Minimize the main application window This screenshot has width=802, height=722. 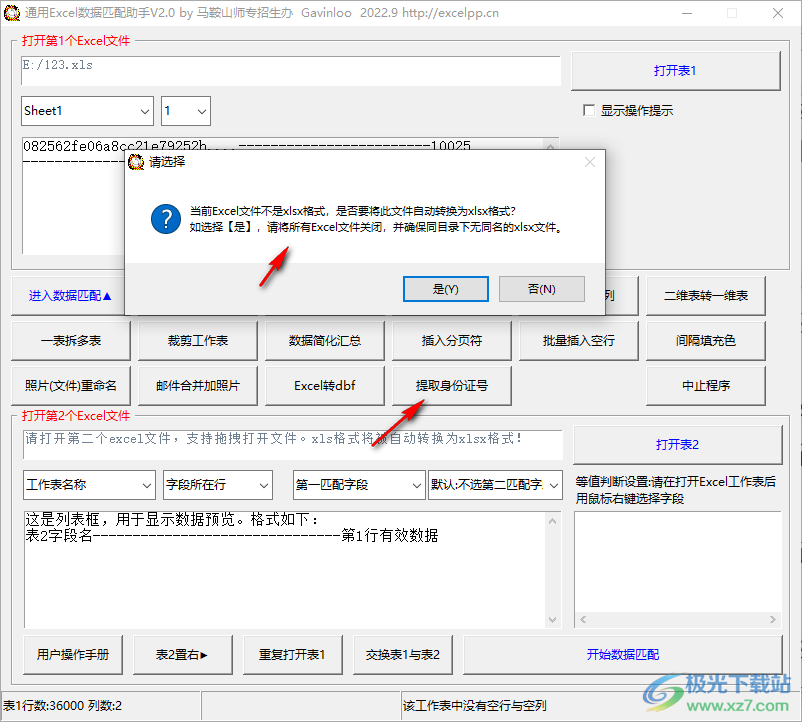point(687,13)
